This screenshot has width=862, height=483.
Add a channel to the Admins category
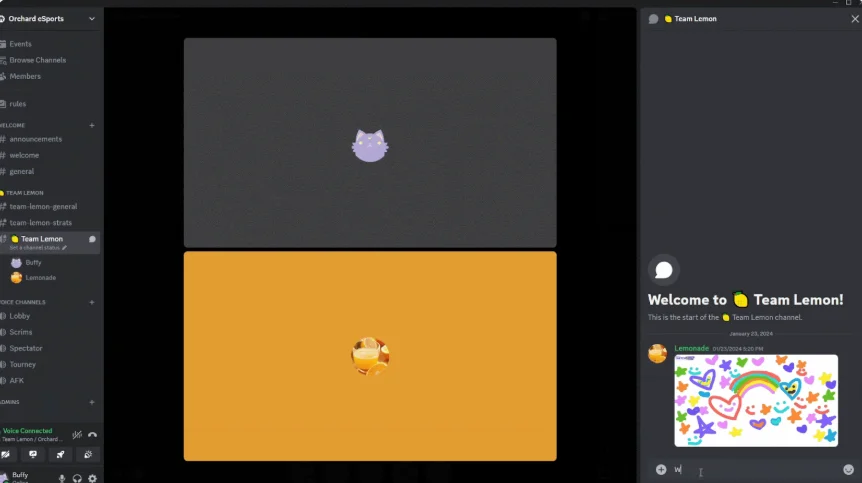click(92, 402)
